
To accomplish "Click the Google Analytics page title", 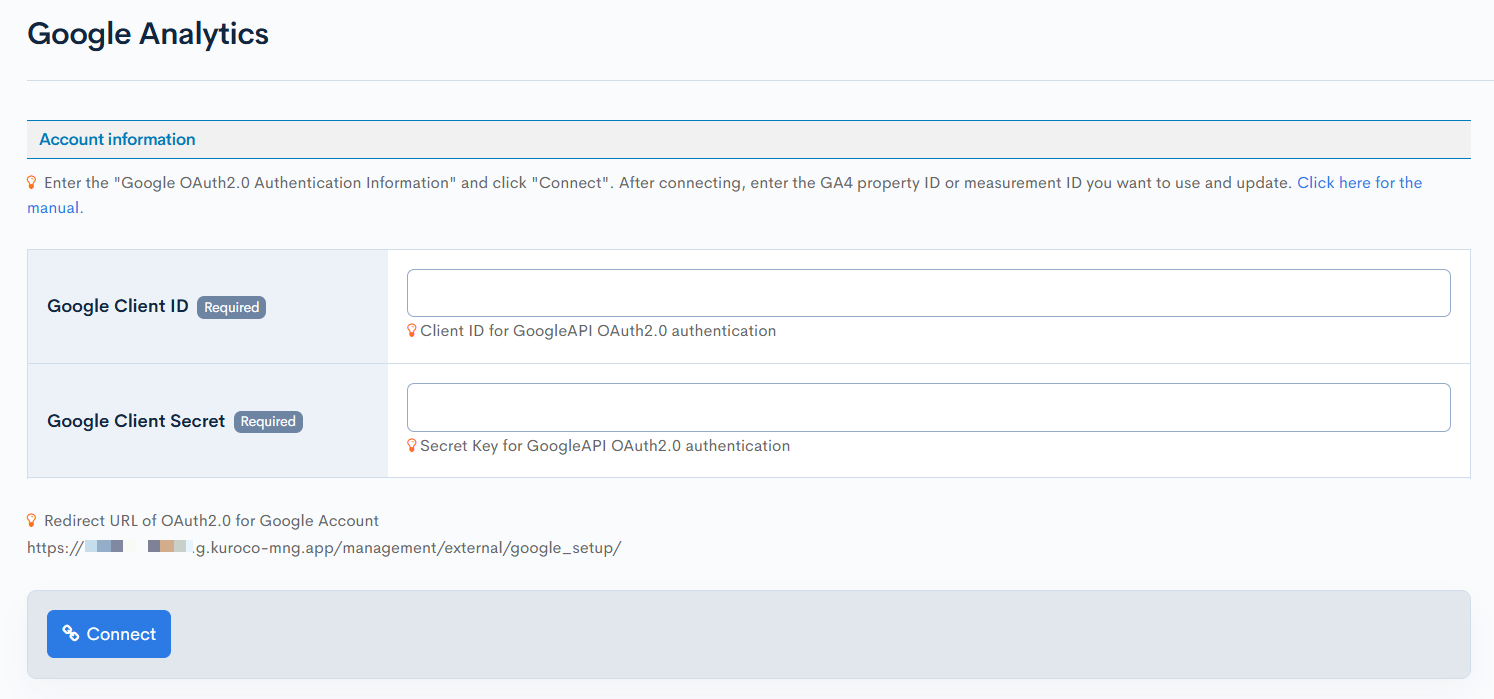I will coord(148,33).
